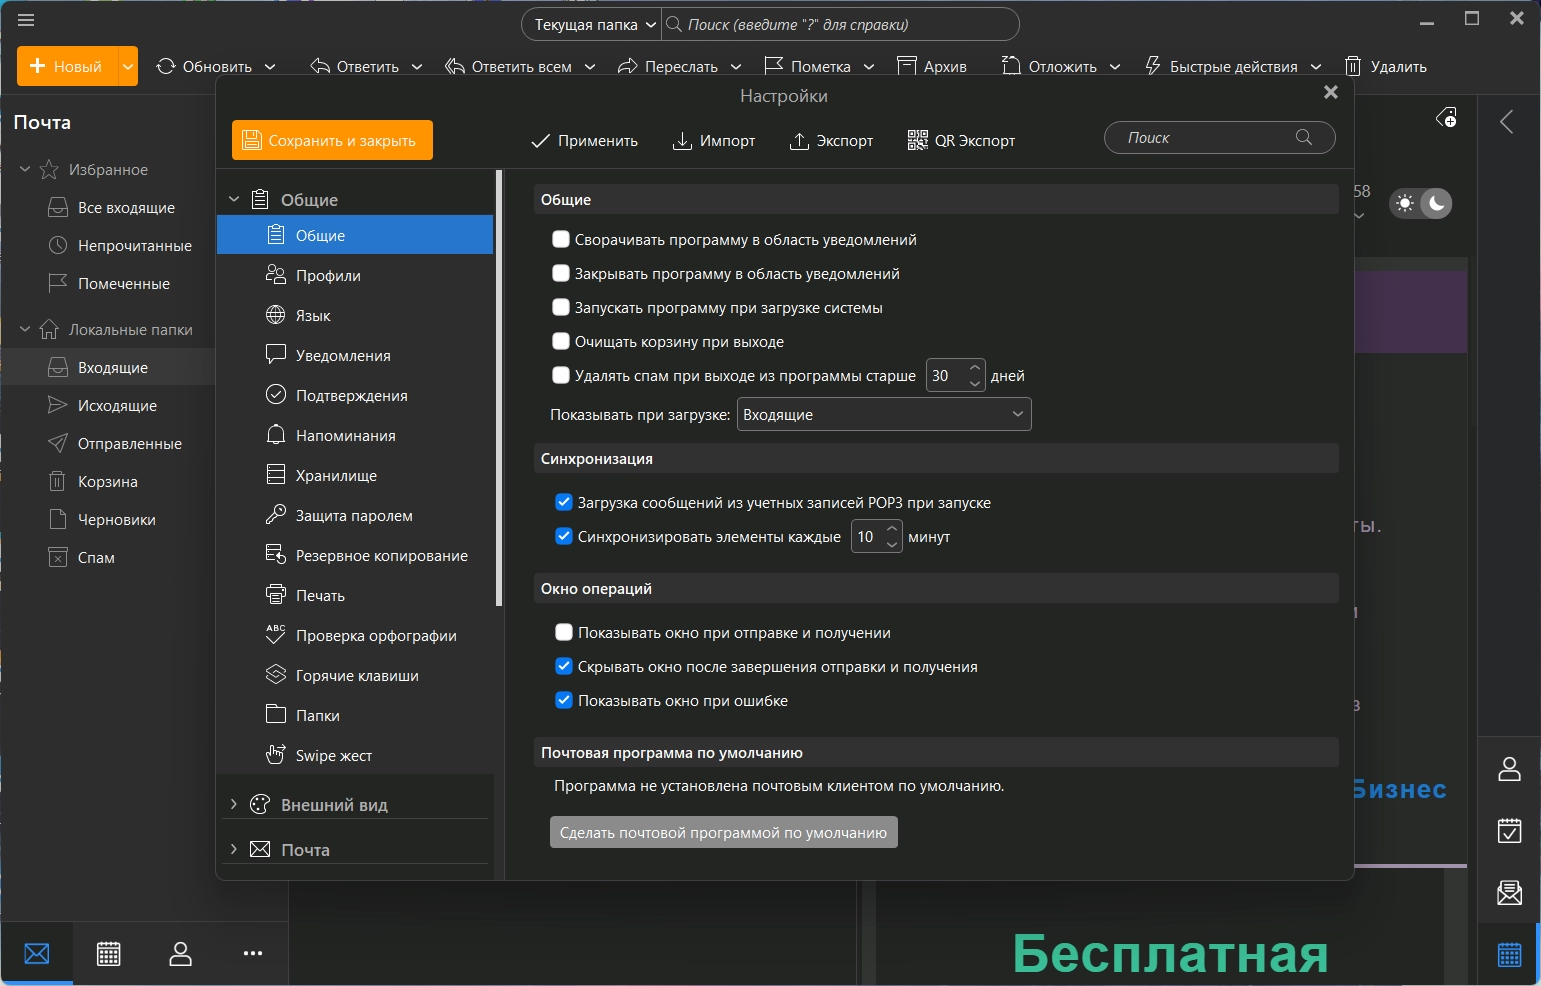Viewport: 1541px width, 986px height.
Task: Click the QR Экспорт icon
Action: [917, 141]
